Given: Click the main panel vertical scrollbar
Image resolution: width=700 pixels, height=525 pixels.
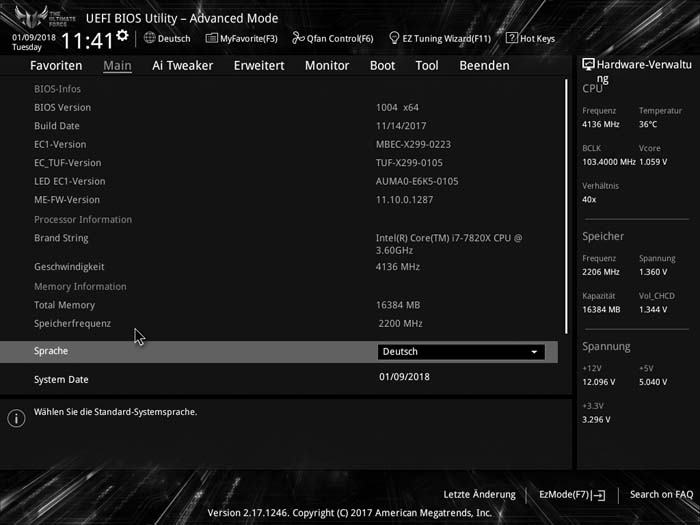Looking at the screenshot, I should (566, 206).
